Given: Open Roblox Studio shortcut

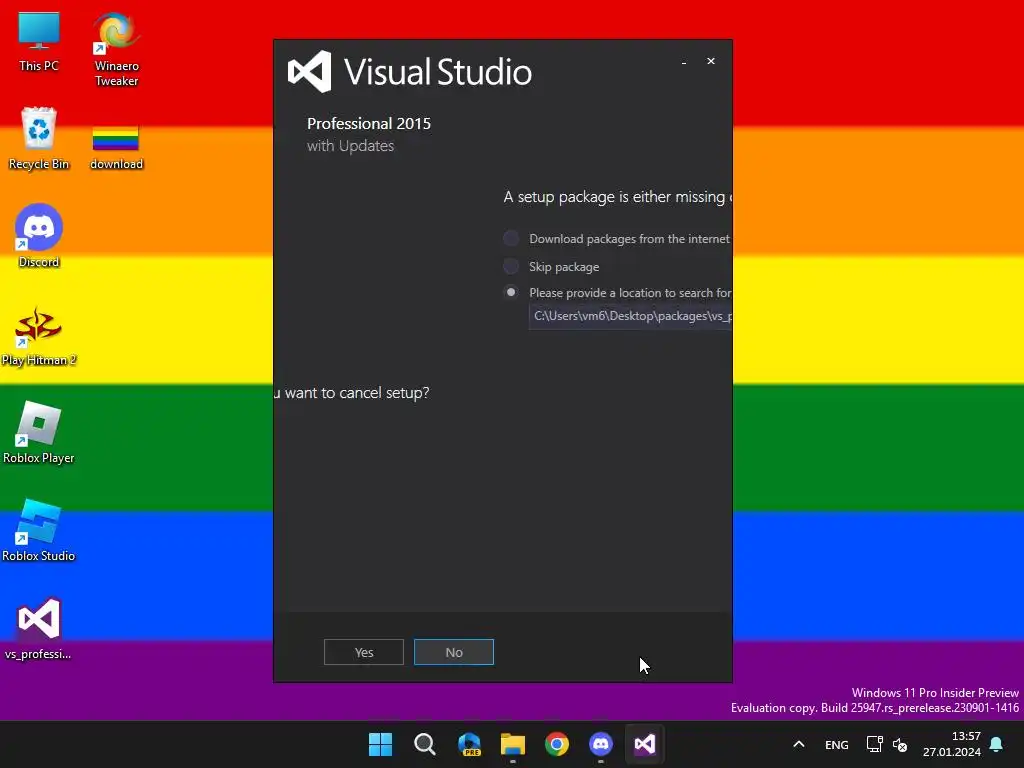Looking at the screenshot, I should pos(39,530).
